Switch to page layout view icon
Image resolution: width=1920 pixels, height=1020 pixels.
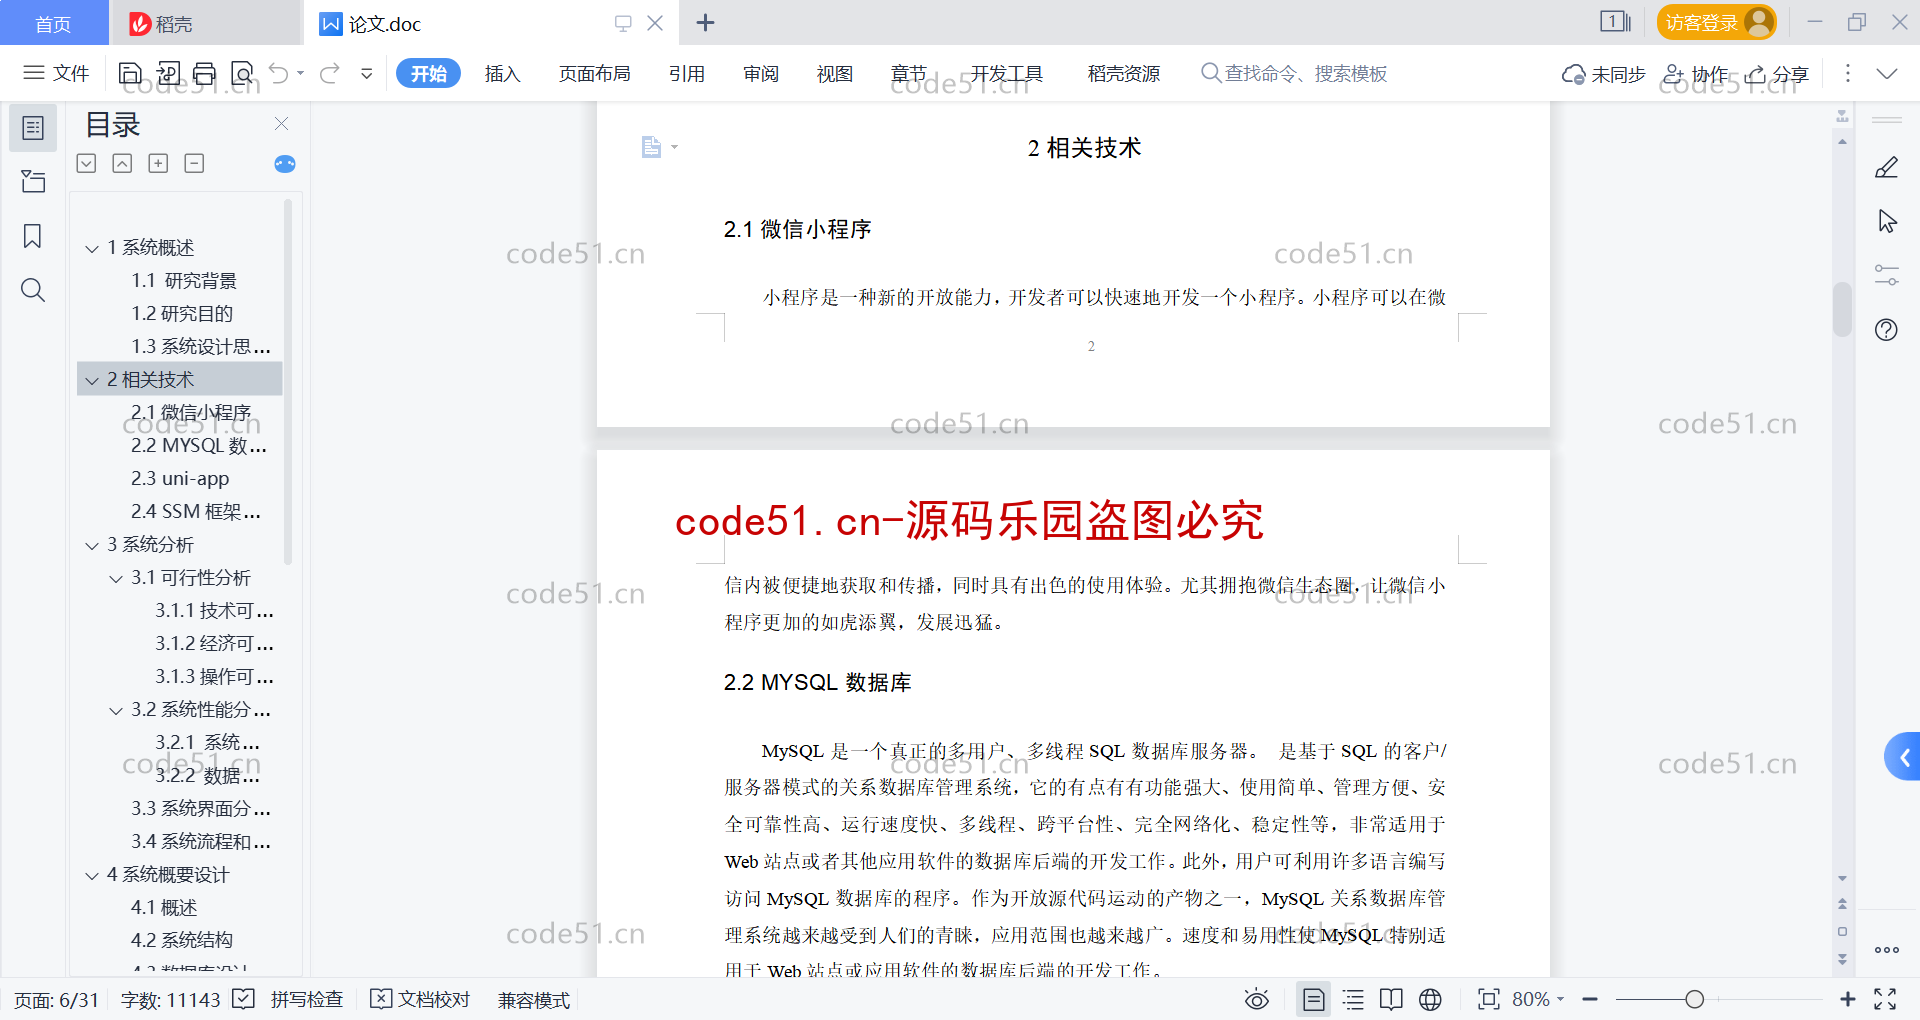[1314, 999]
